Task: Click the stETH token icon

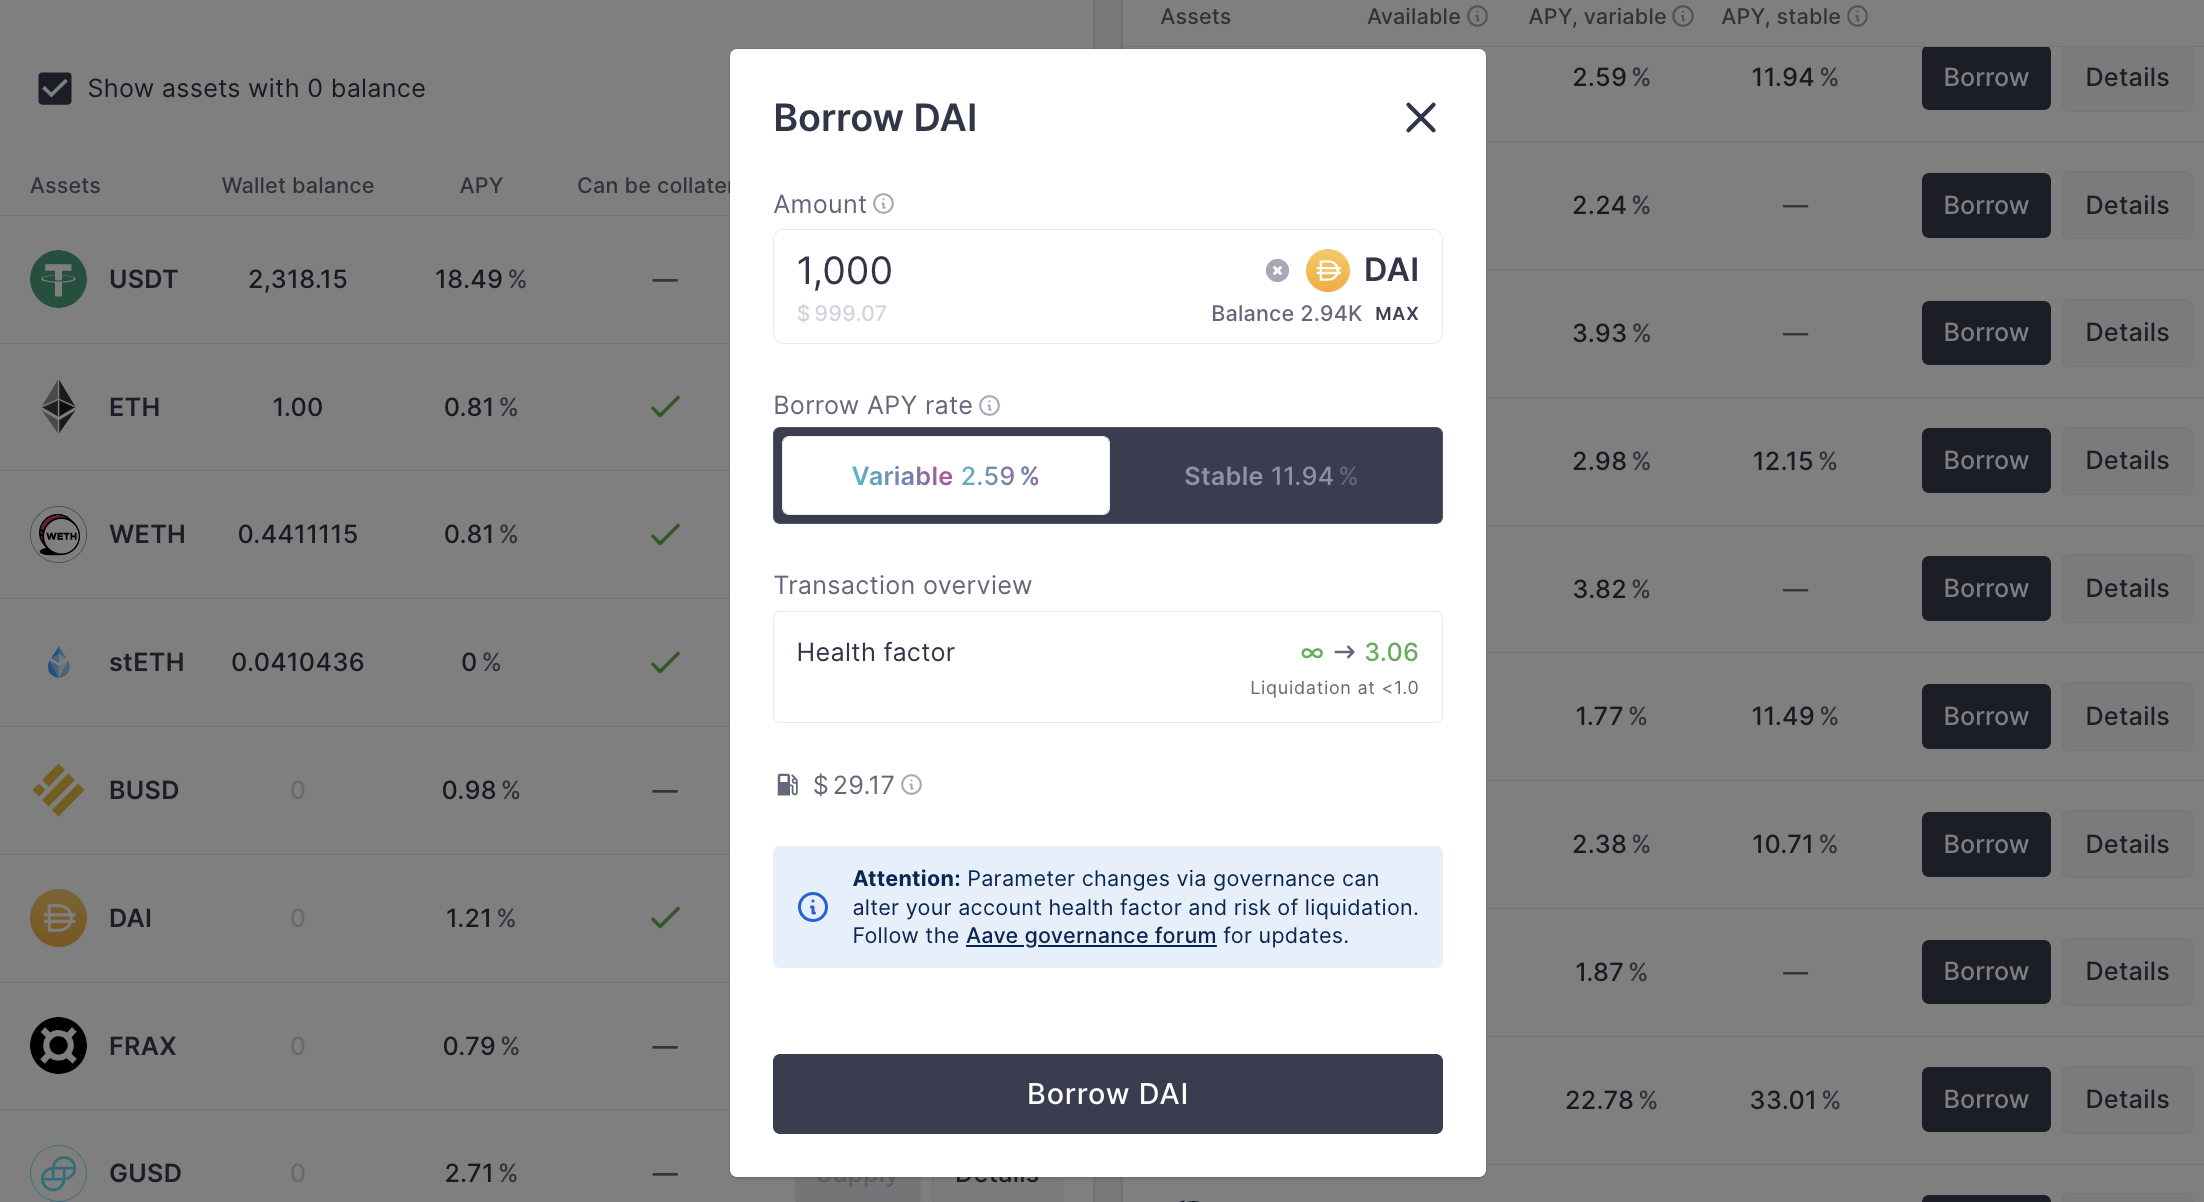Action: [58, 662]
